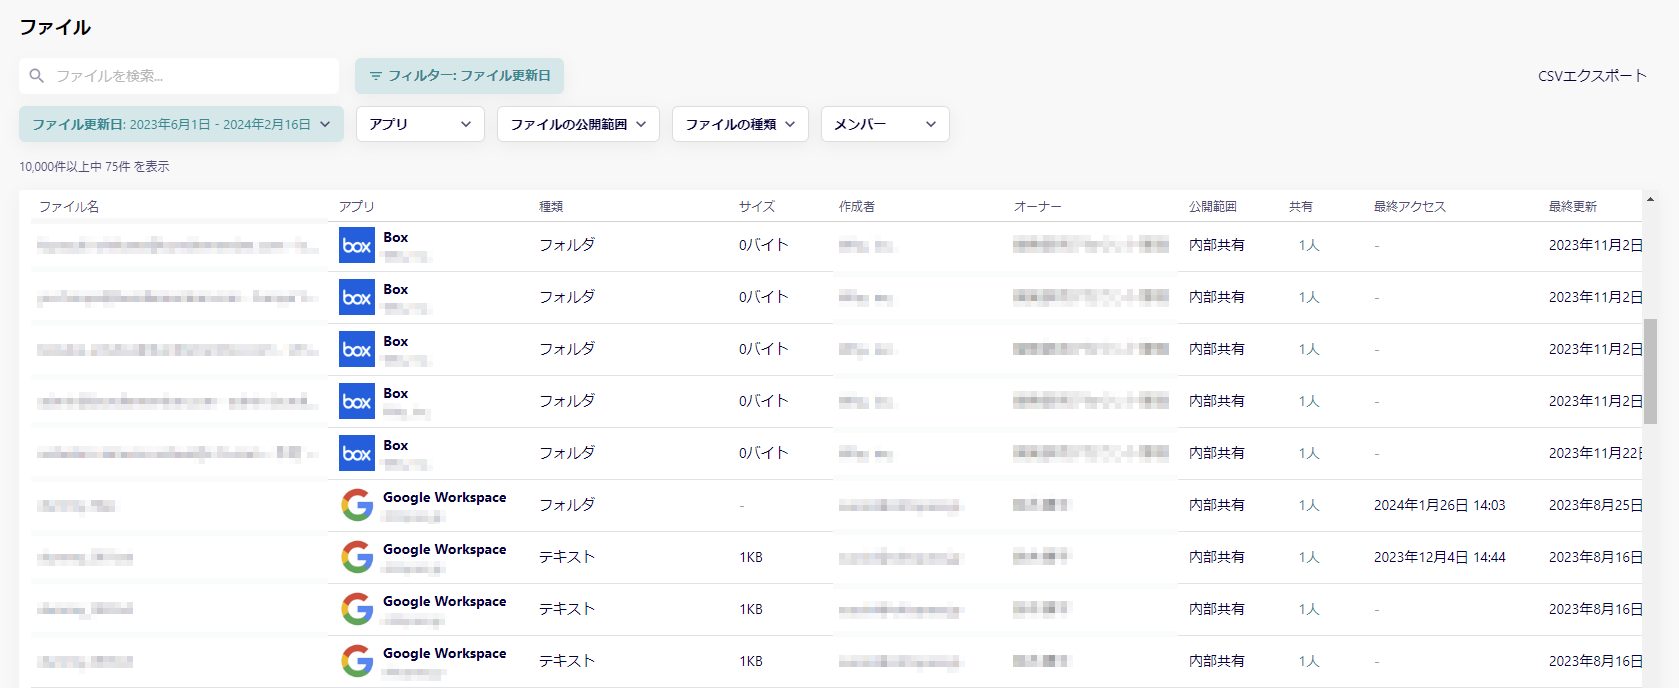1679x688 pixels.
Task: Click 0バイト in the 2023年11月22日 row
Action: click(x=763, y=453)
